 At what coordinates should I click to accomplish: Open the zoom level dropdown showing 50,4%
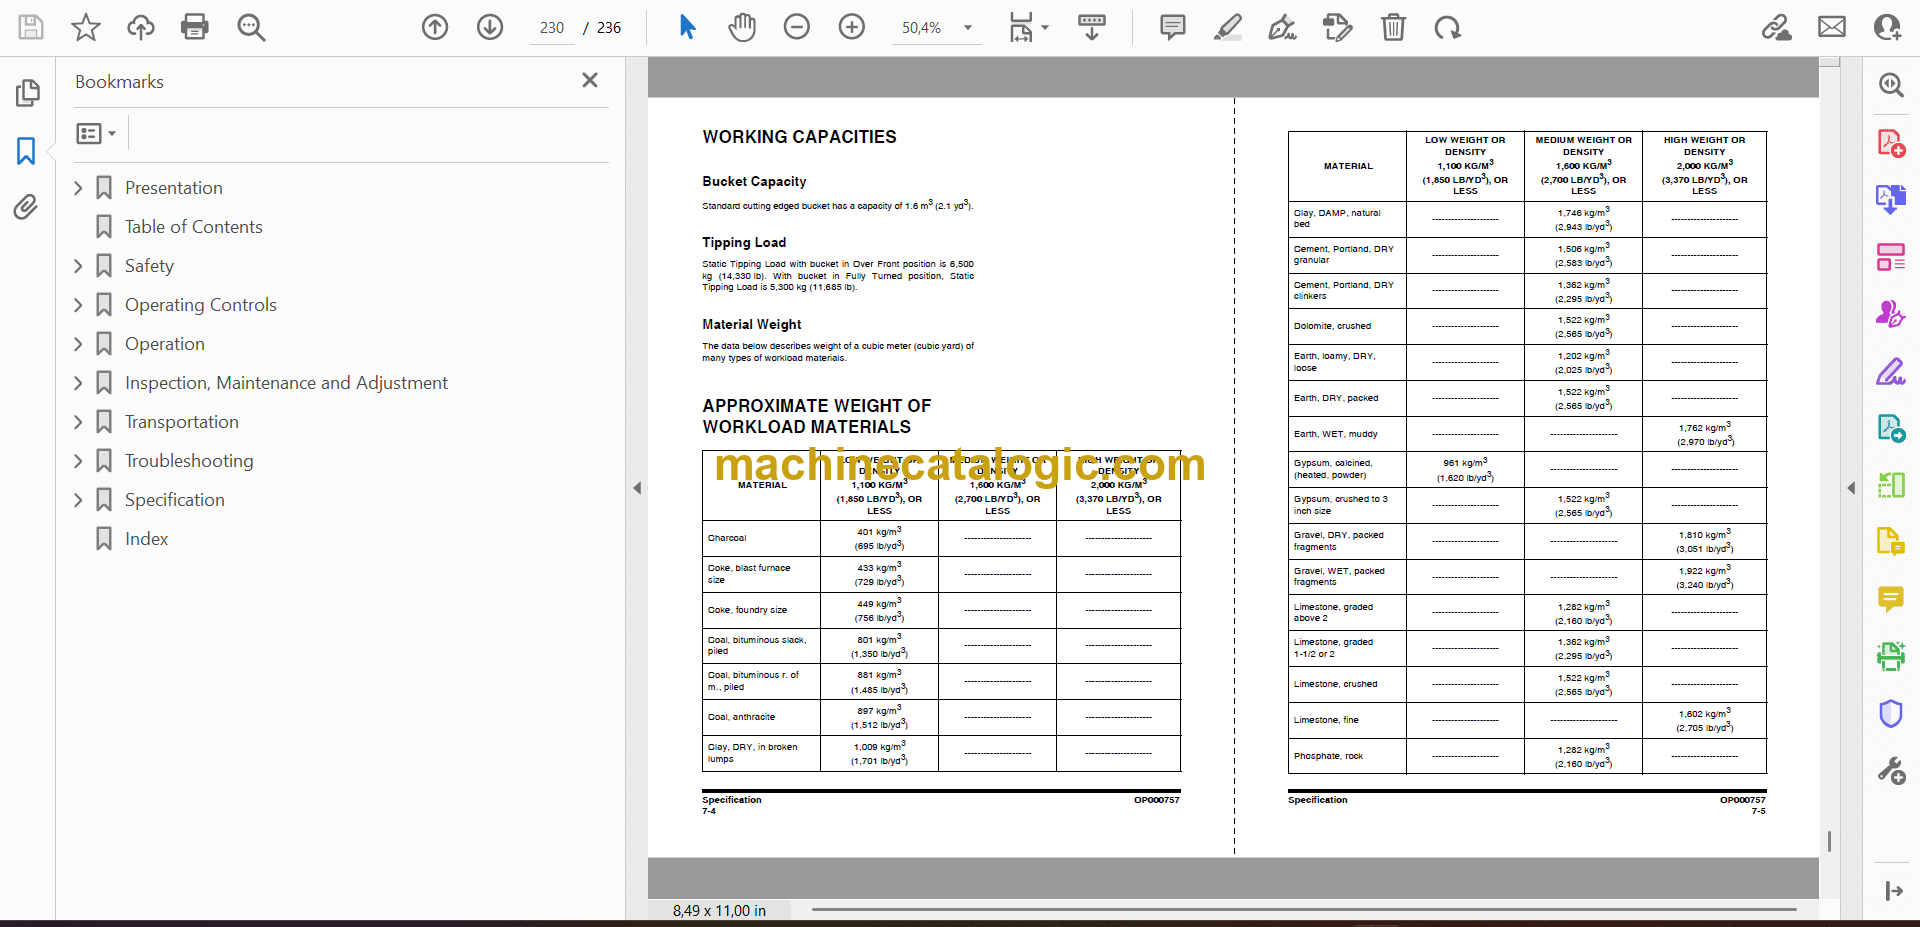click(937, 28)
